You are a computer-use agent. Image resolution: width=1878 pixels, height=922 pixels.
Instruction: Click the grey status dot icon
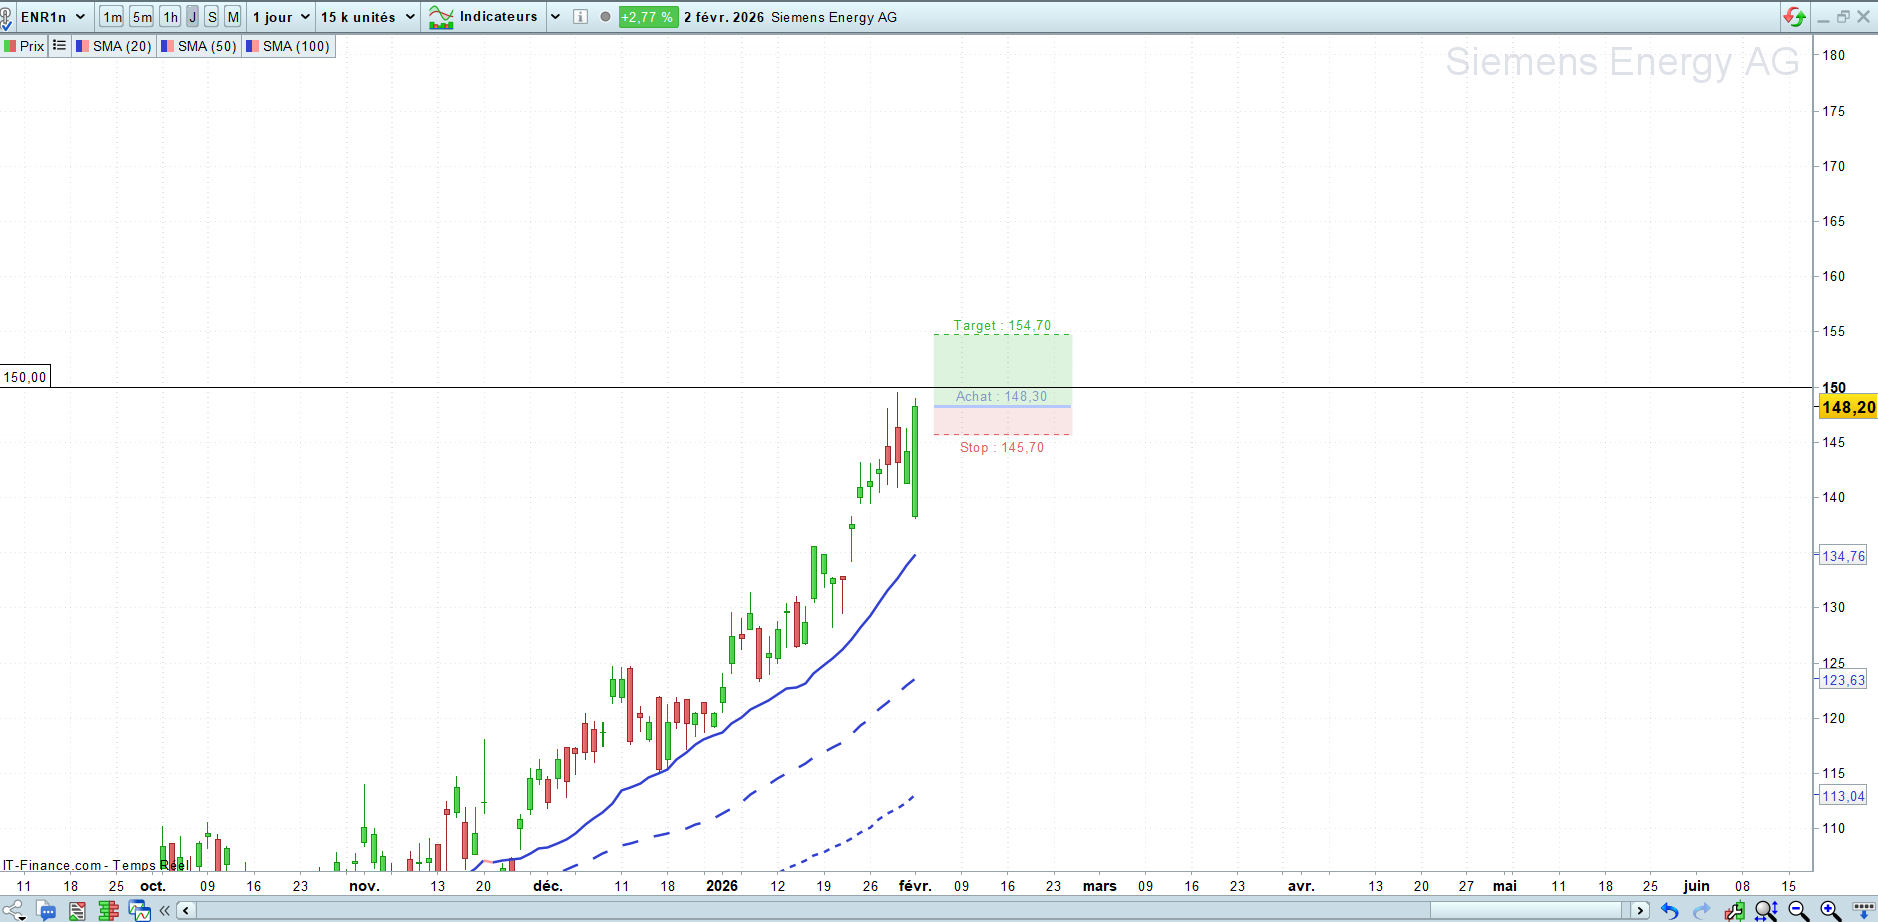605,17
